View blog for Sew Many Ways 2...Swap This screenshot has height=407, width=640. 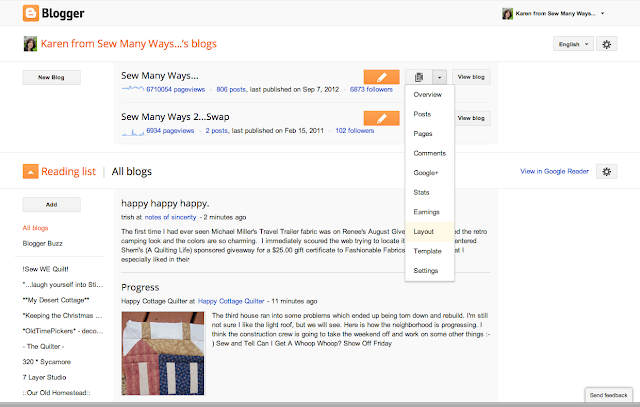[x=472, y=118]
